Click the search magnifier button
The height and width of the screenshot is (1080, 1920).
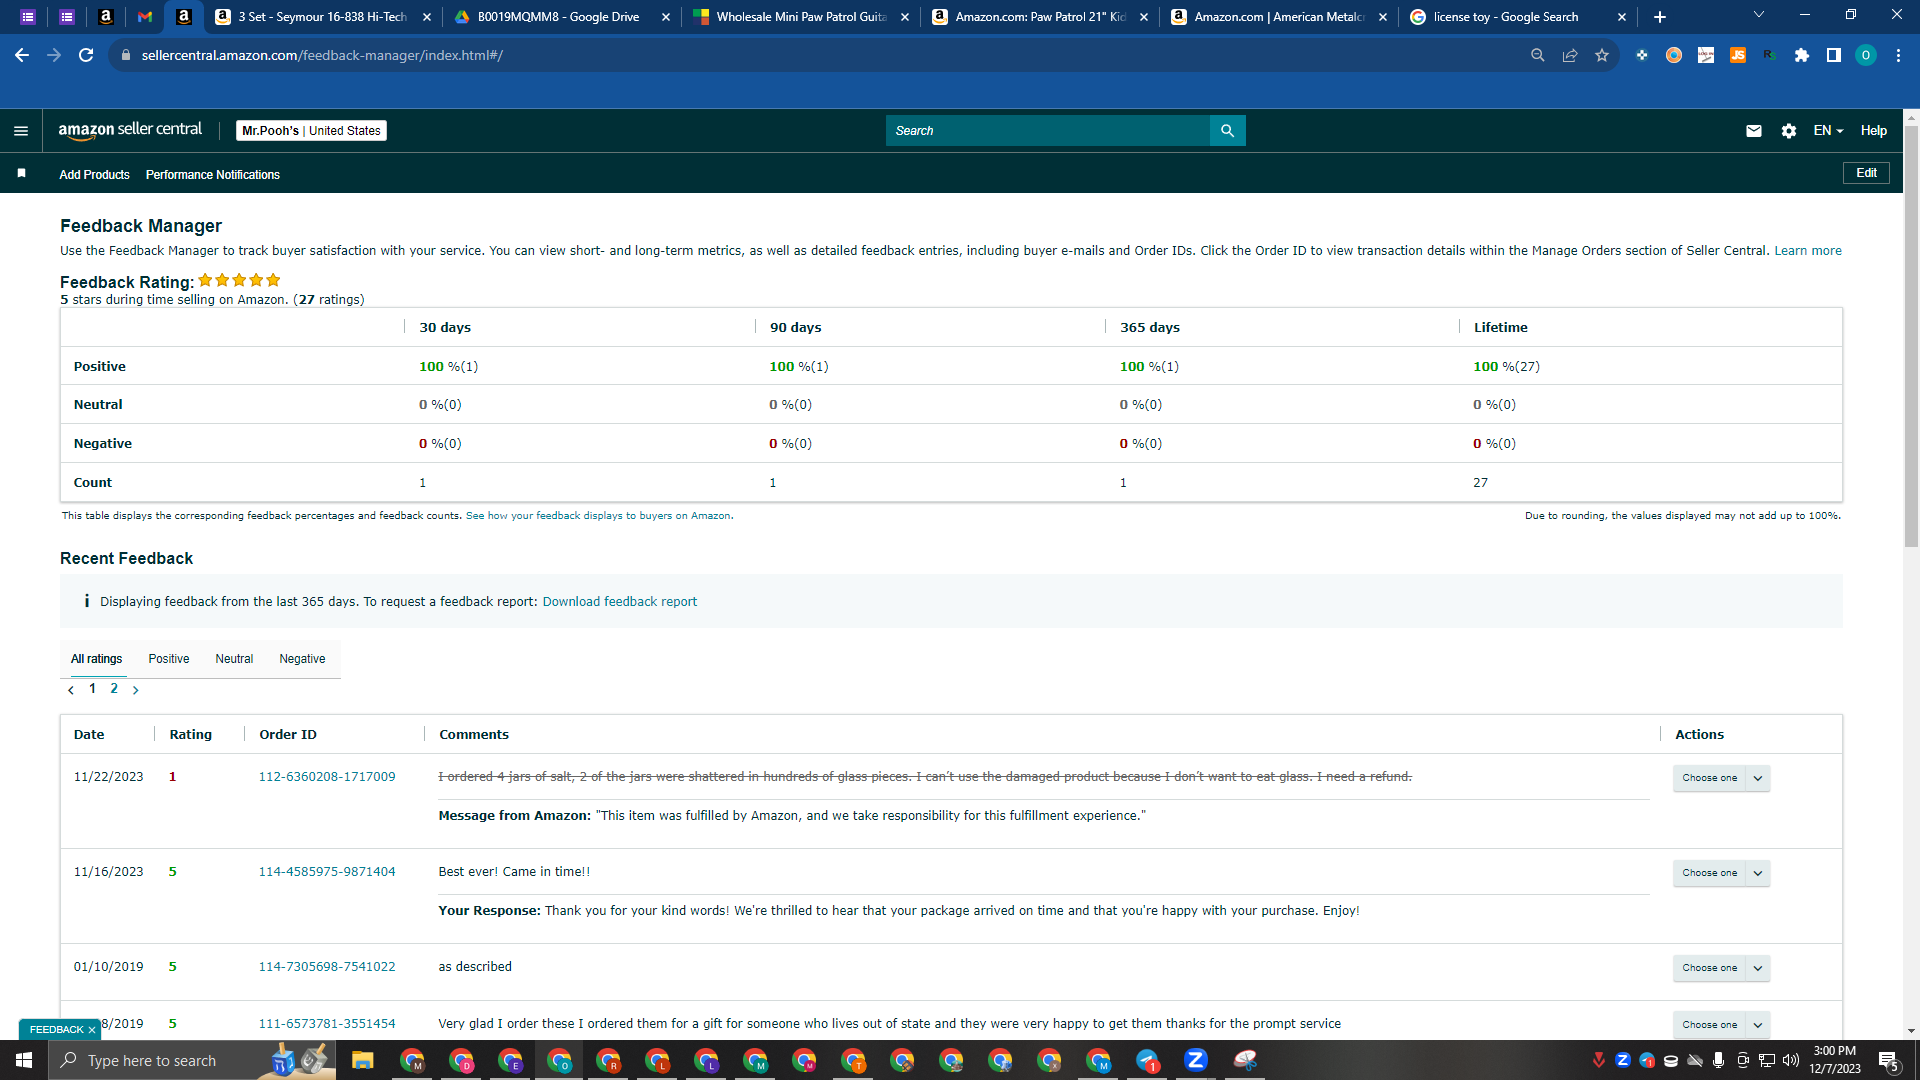[1227, 131]
